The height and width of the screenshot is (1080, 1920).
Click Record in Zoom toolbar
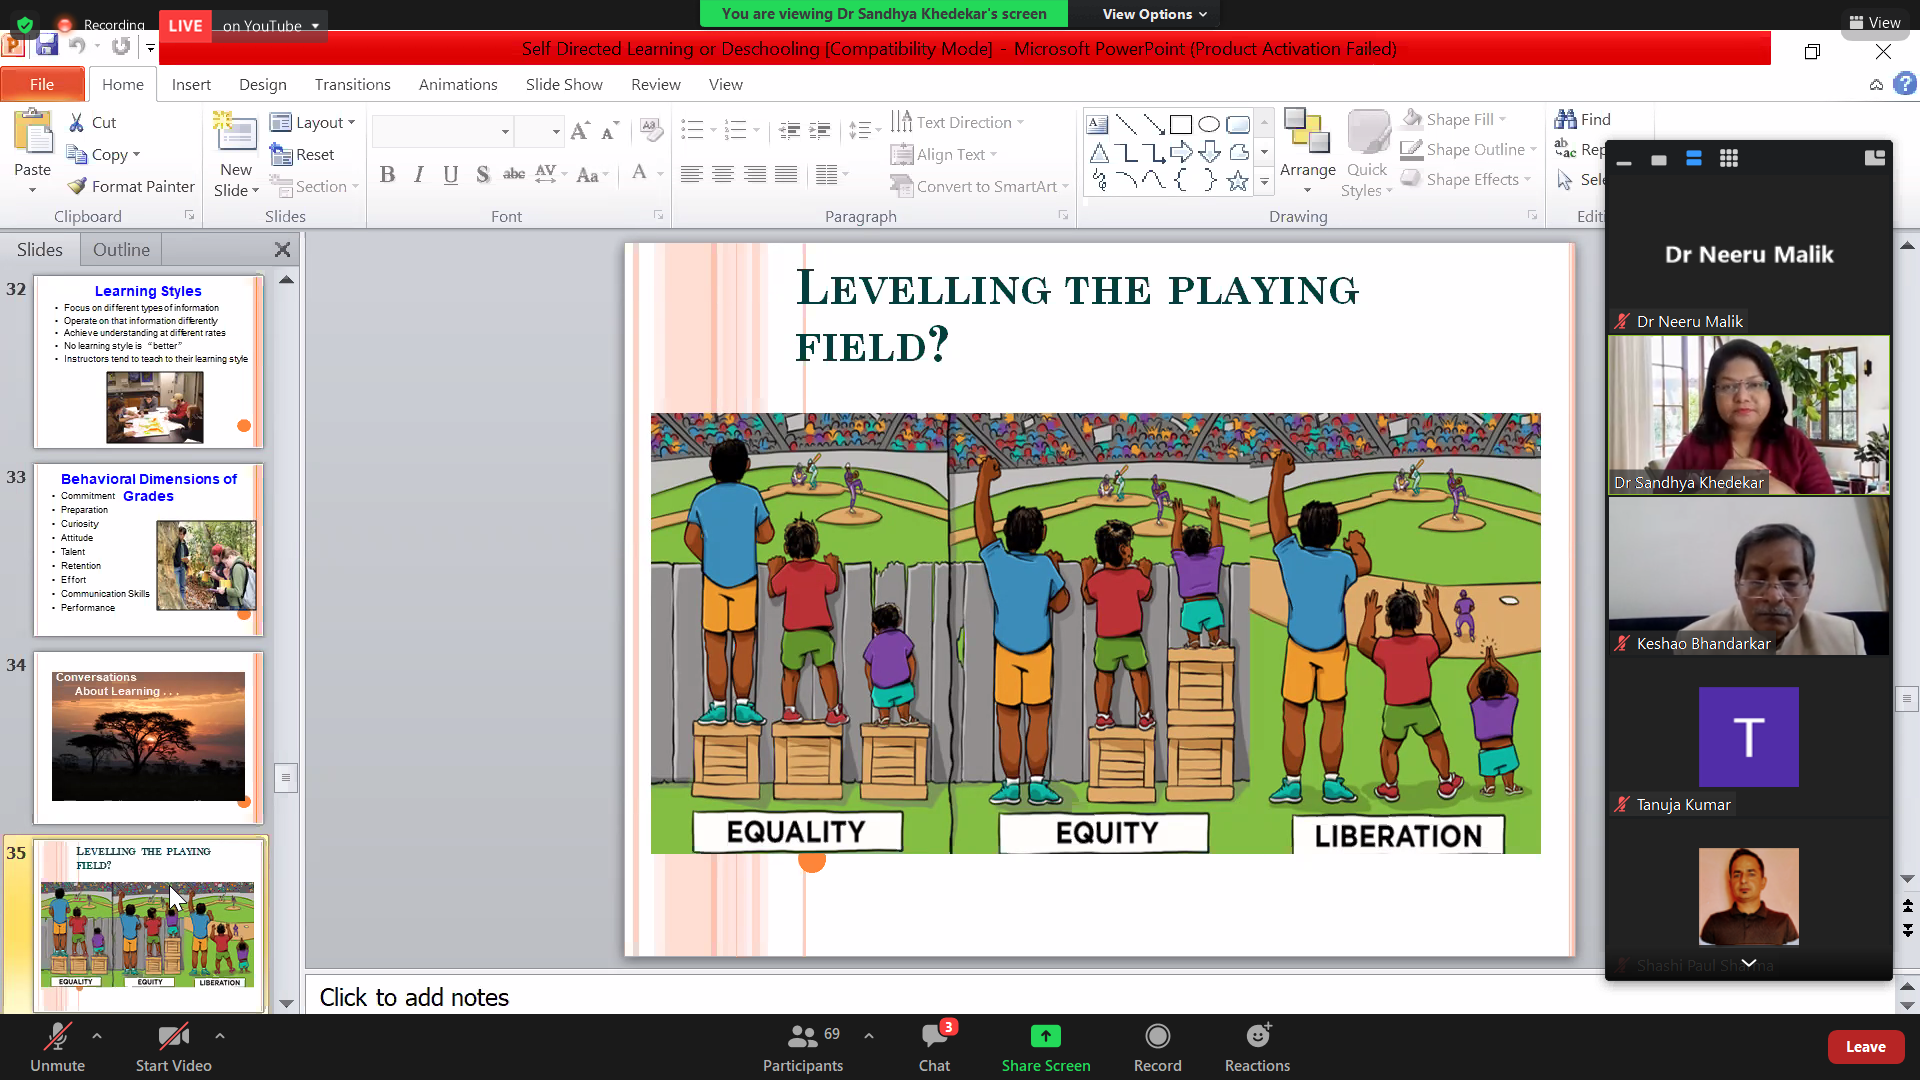coord(1158,1046)
